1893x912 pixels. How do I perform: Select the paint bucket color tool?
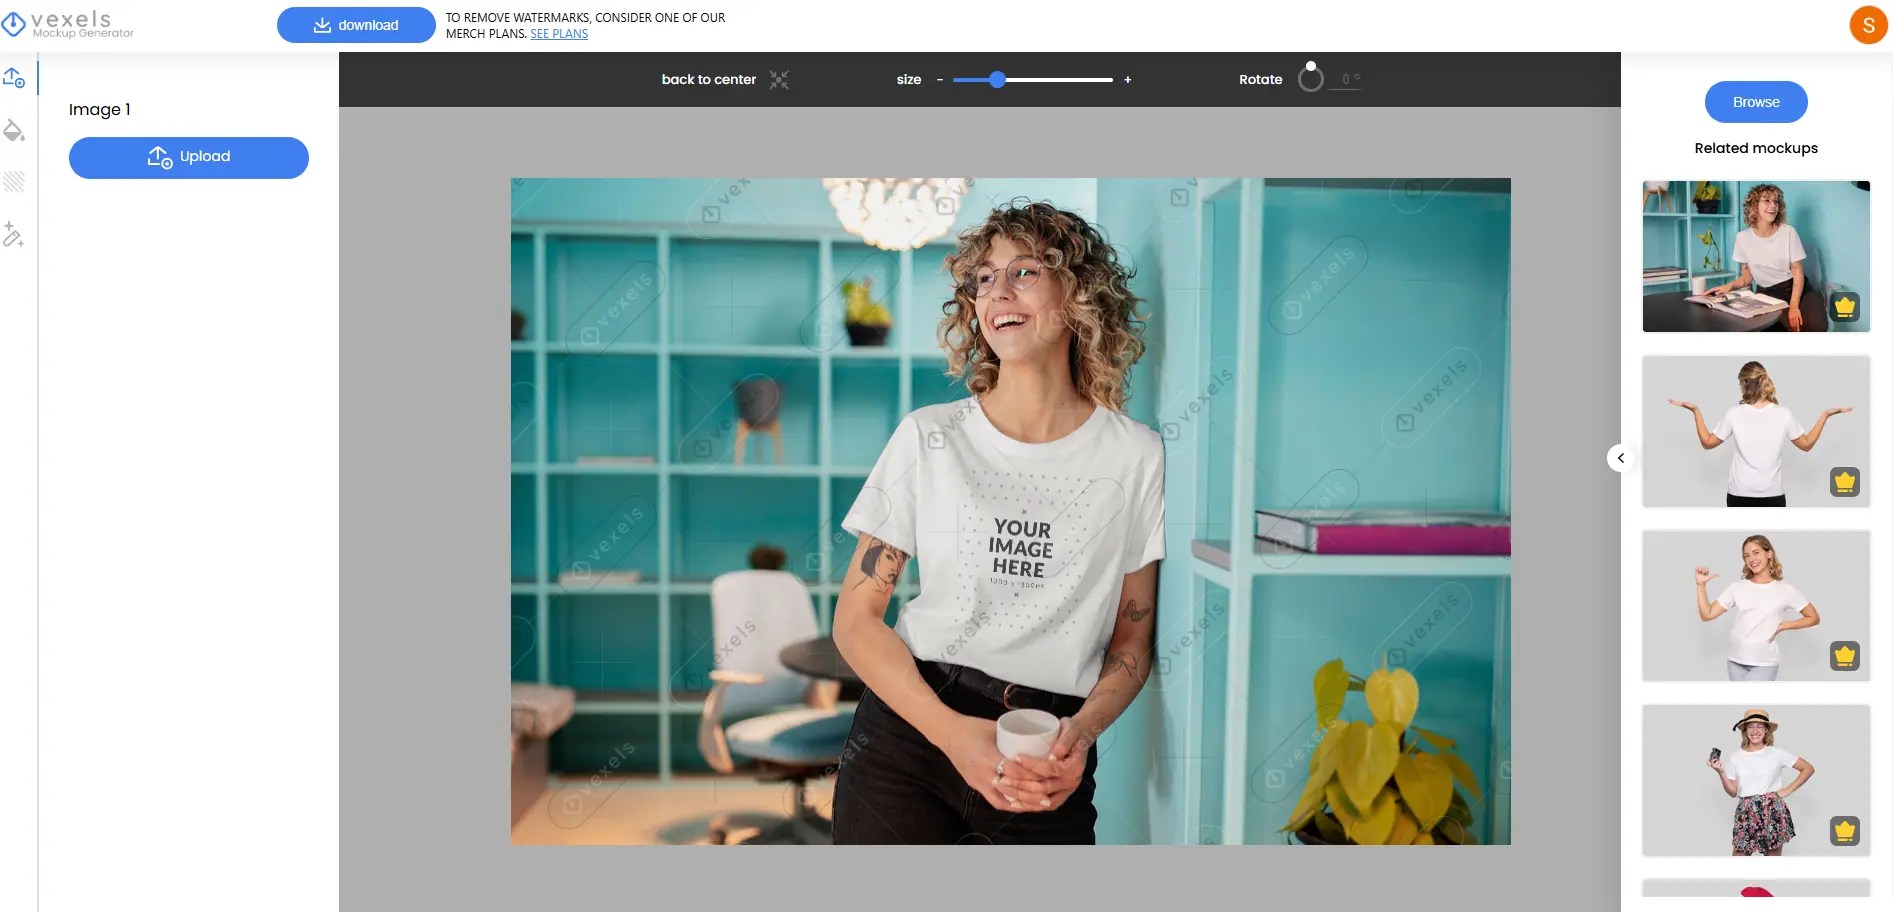(x=14, y=130)
